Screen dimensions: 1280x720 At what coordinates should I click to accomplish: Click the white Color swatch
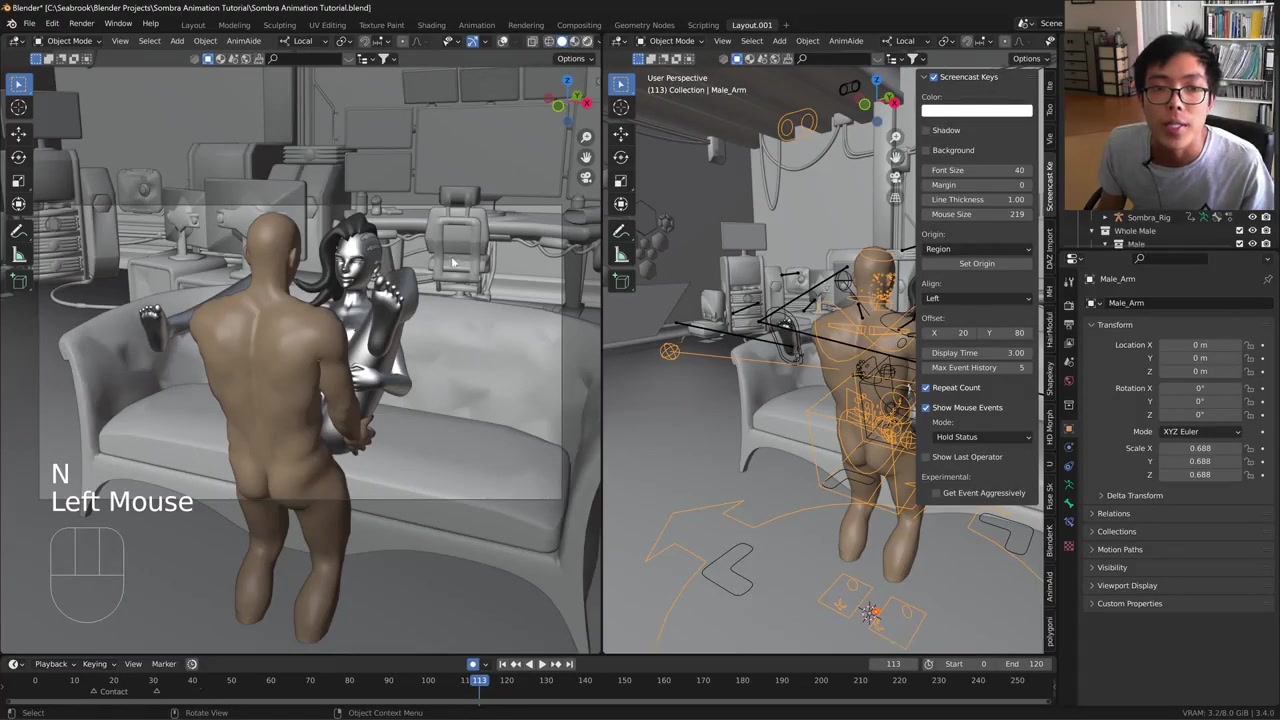coord(977,111)
